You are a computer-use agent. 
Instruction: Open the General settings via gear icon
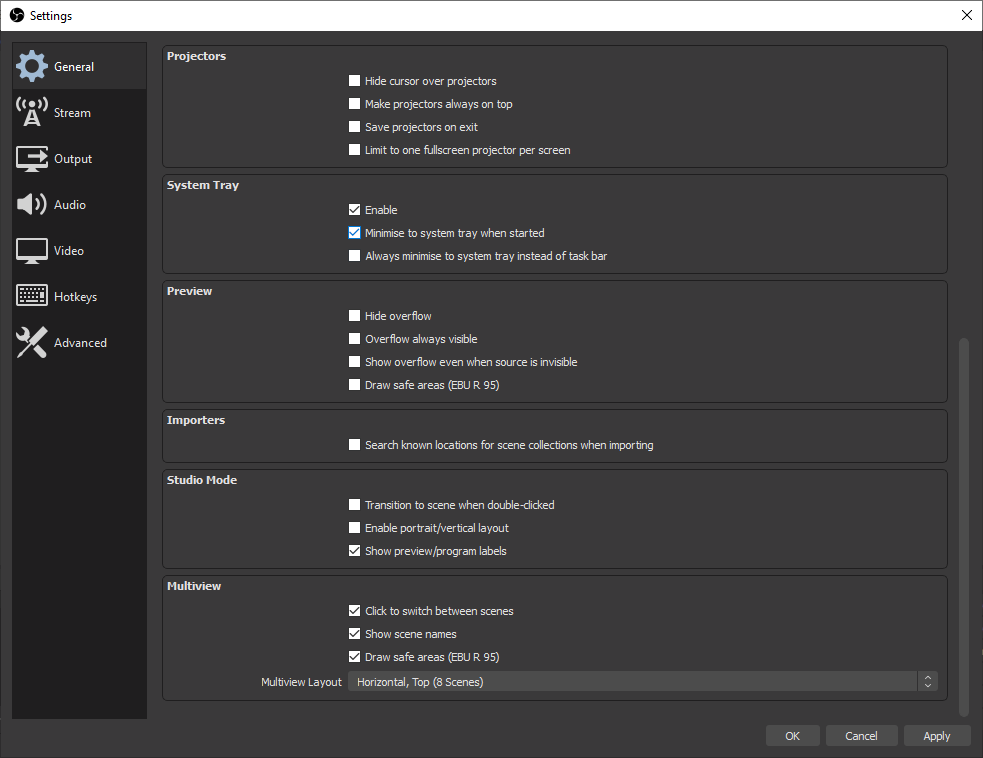[x=31, y=65]
